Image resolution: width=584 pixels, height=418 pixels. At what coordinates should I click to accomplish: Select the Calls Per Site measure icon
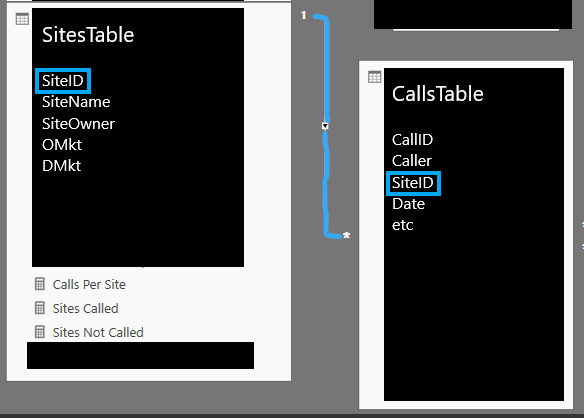pyautogui.click(x=40, y=284)
